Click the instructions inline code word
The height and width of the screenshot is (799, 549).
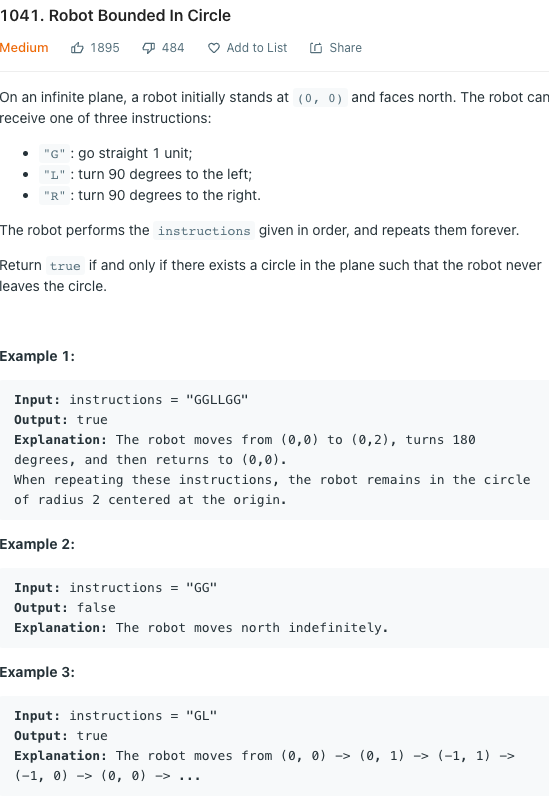click(x=204, y=231)
